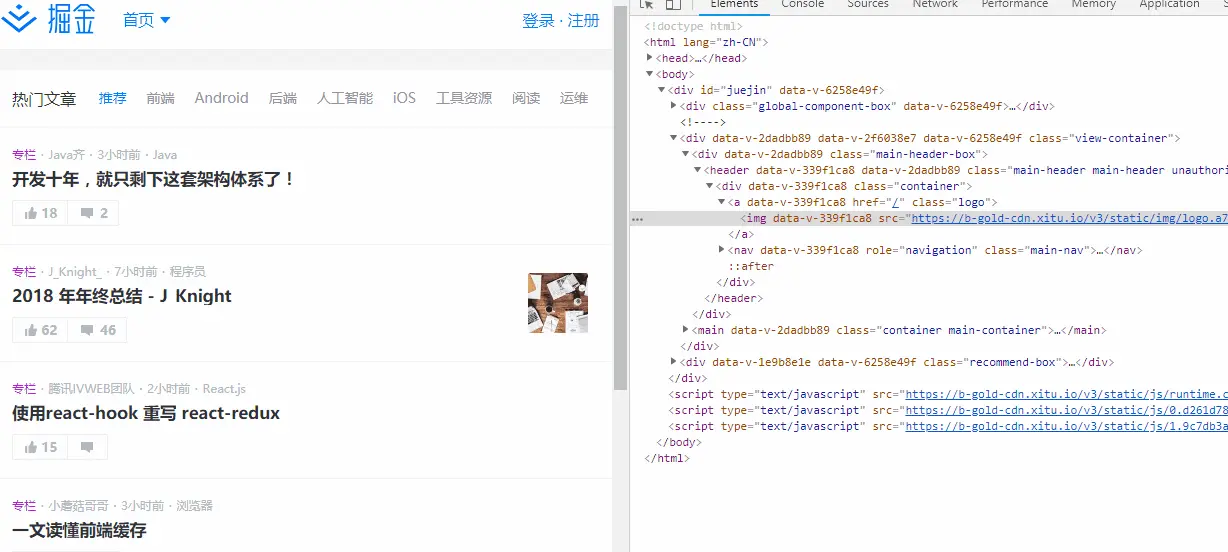Click the 登录 login link
The height and width of the screenshot is (552, 1228).
[538, 20]
